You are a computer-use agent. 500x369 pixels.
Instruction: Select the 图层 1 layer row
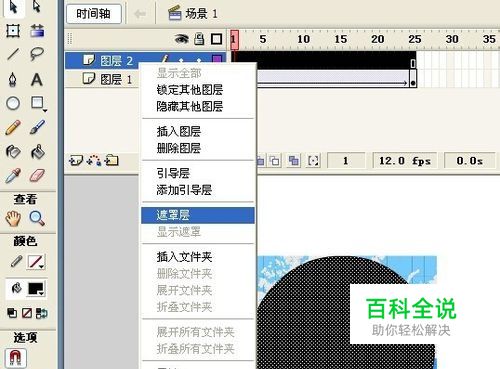click(x=102, y=79)
